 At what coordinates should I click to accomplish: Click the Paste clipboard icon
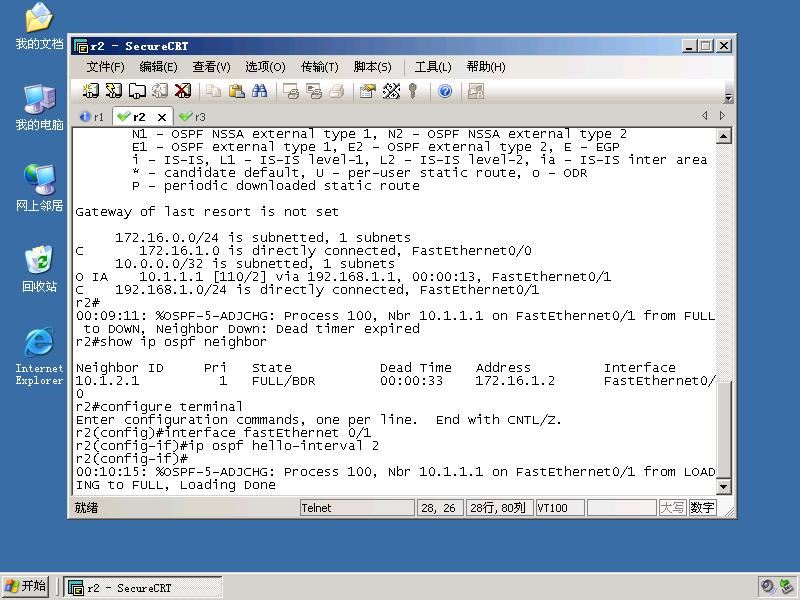pos(236,91)
